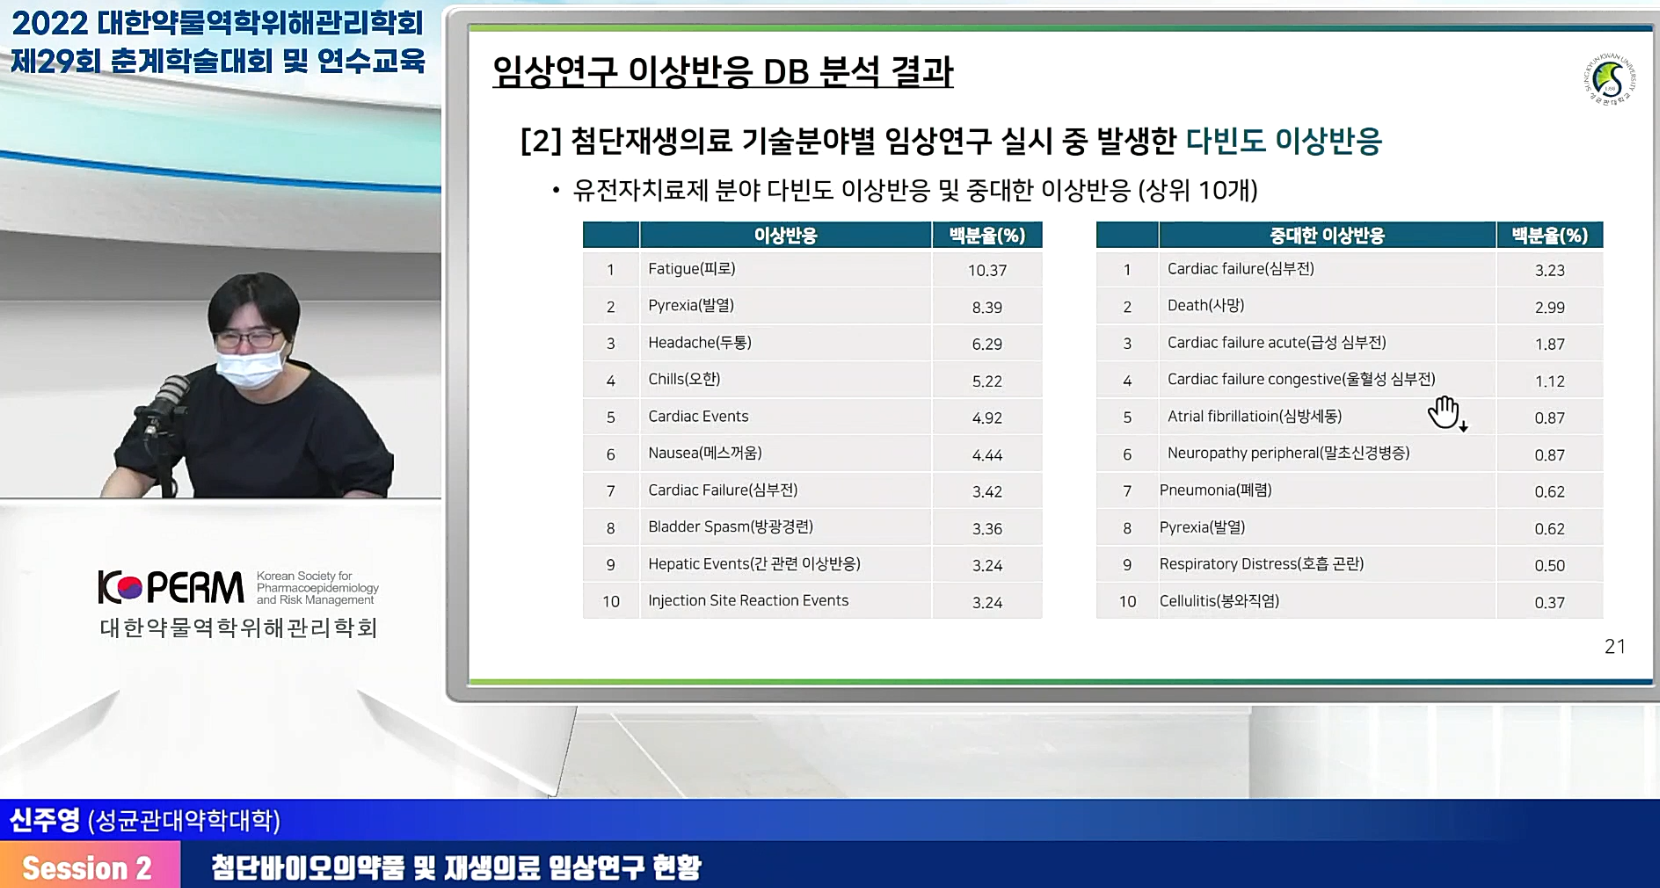The width and height of the screenshot is (1660, 888).
Task: Click the '중대한 이상반응' column header
Action: [1327, 235]
